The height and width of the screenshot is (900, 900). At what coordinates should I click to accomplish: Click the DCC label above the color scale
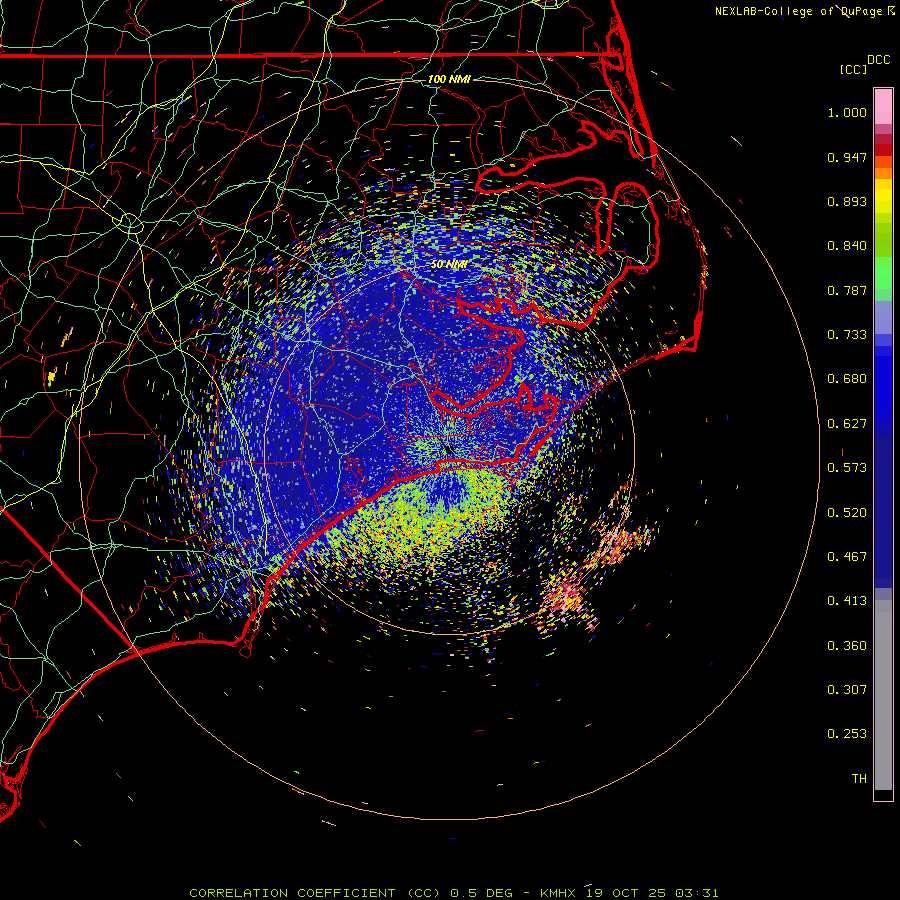click(x=878, y=60)
